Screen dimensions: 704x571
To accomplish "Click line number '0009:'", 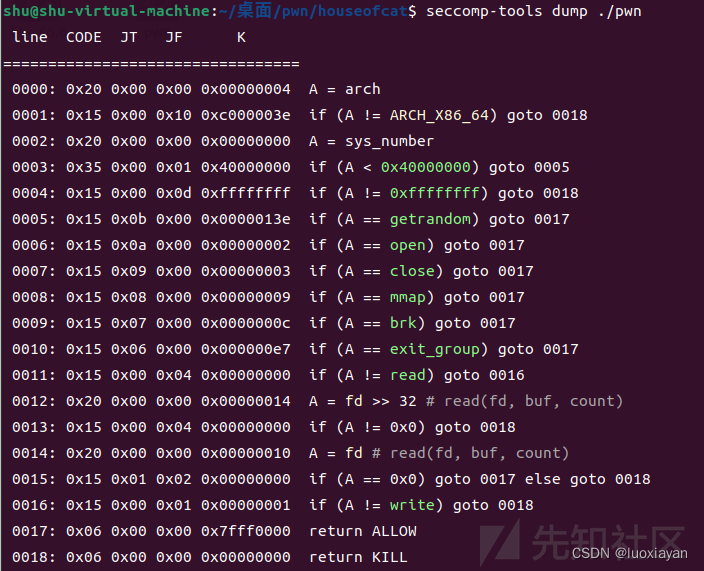I will pos(34,323).
